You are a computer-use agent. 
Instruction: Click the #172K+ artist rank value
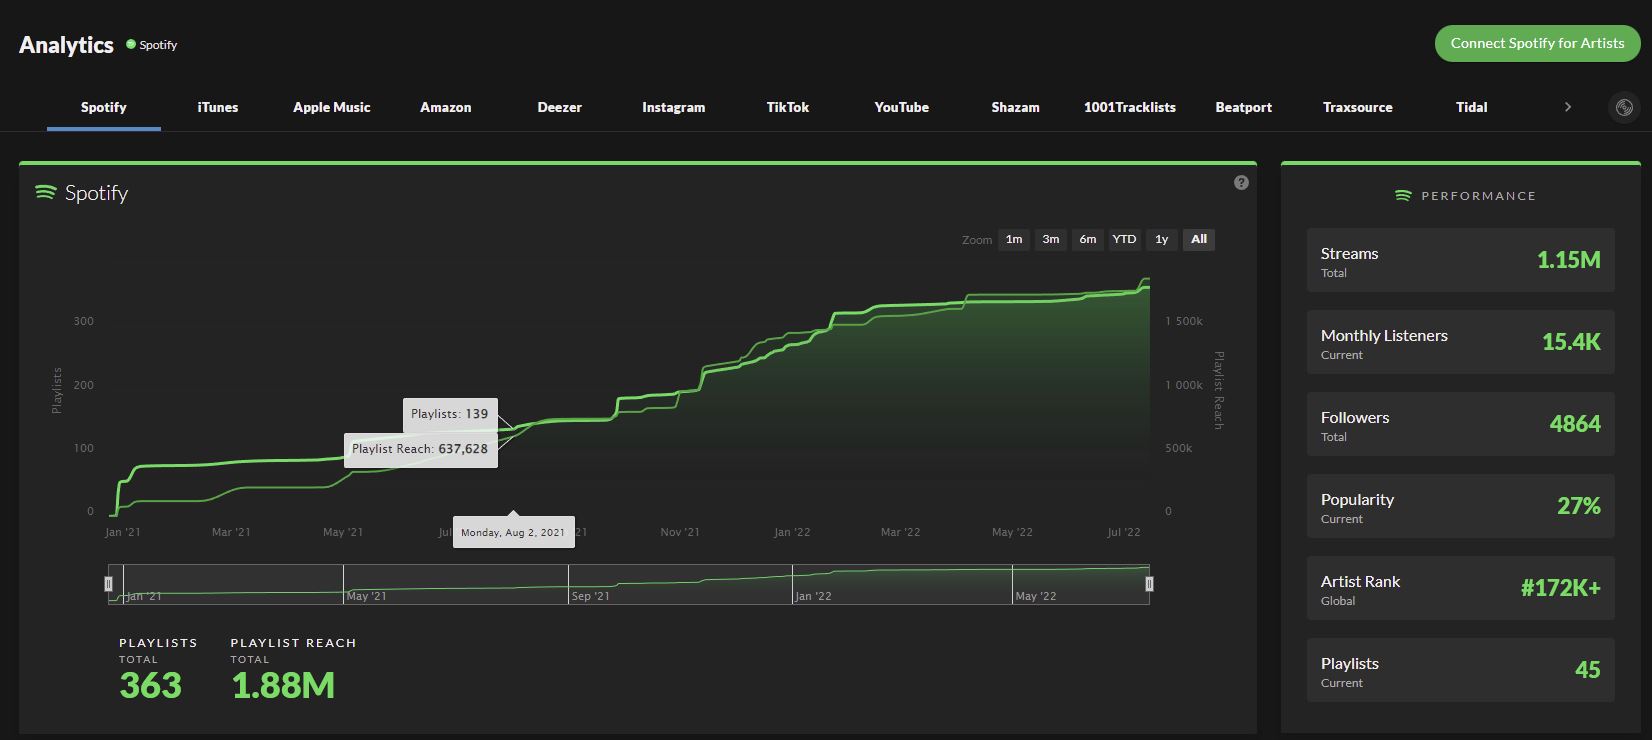[x=1560, y=588]
